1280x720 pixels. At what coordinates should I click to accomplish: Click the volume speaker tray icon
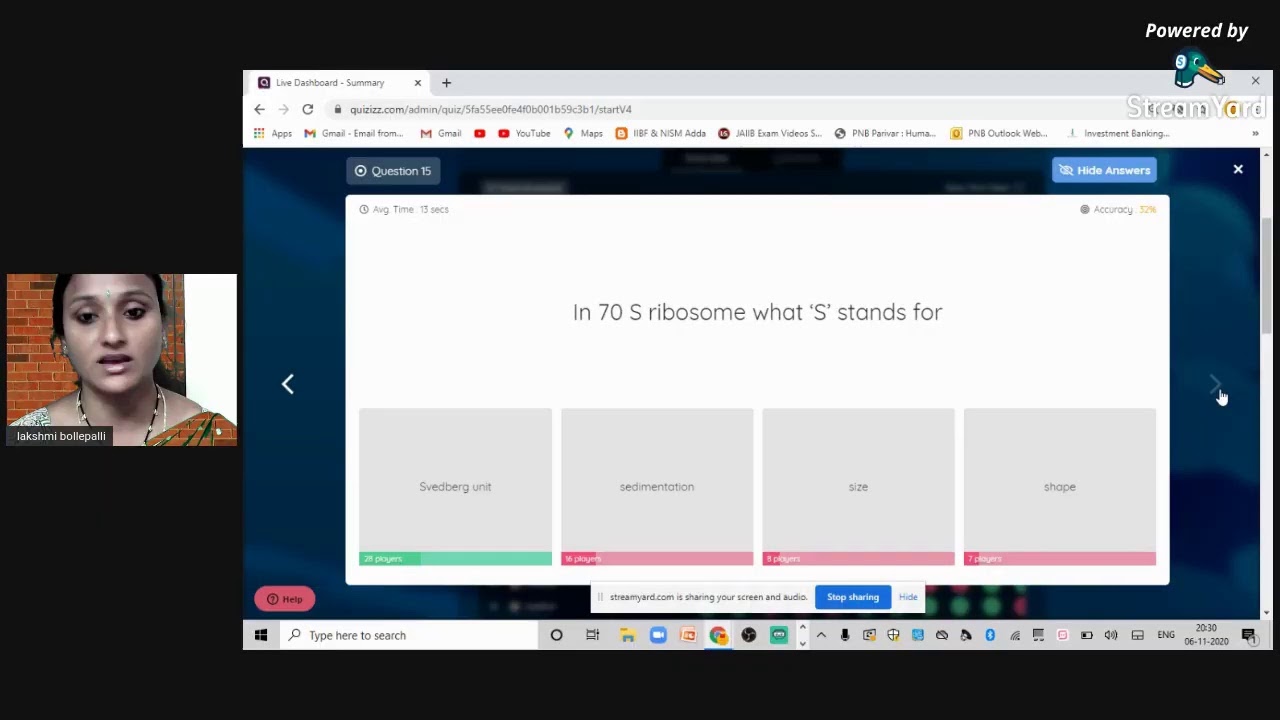1111,635
